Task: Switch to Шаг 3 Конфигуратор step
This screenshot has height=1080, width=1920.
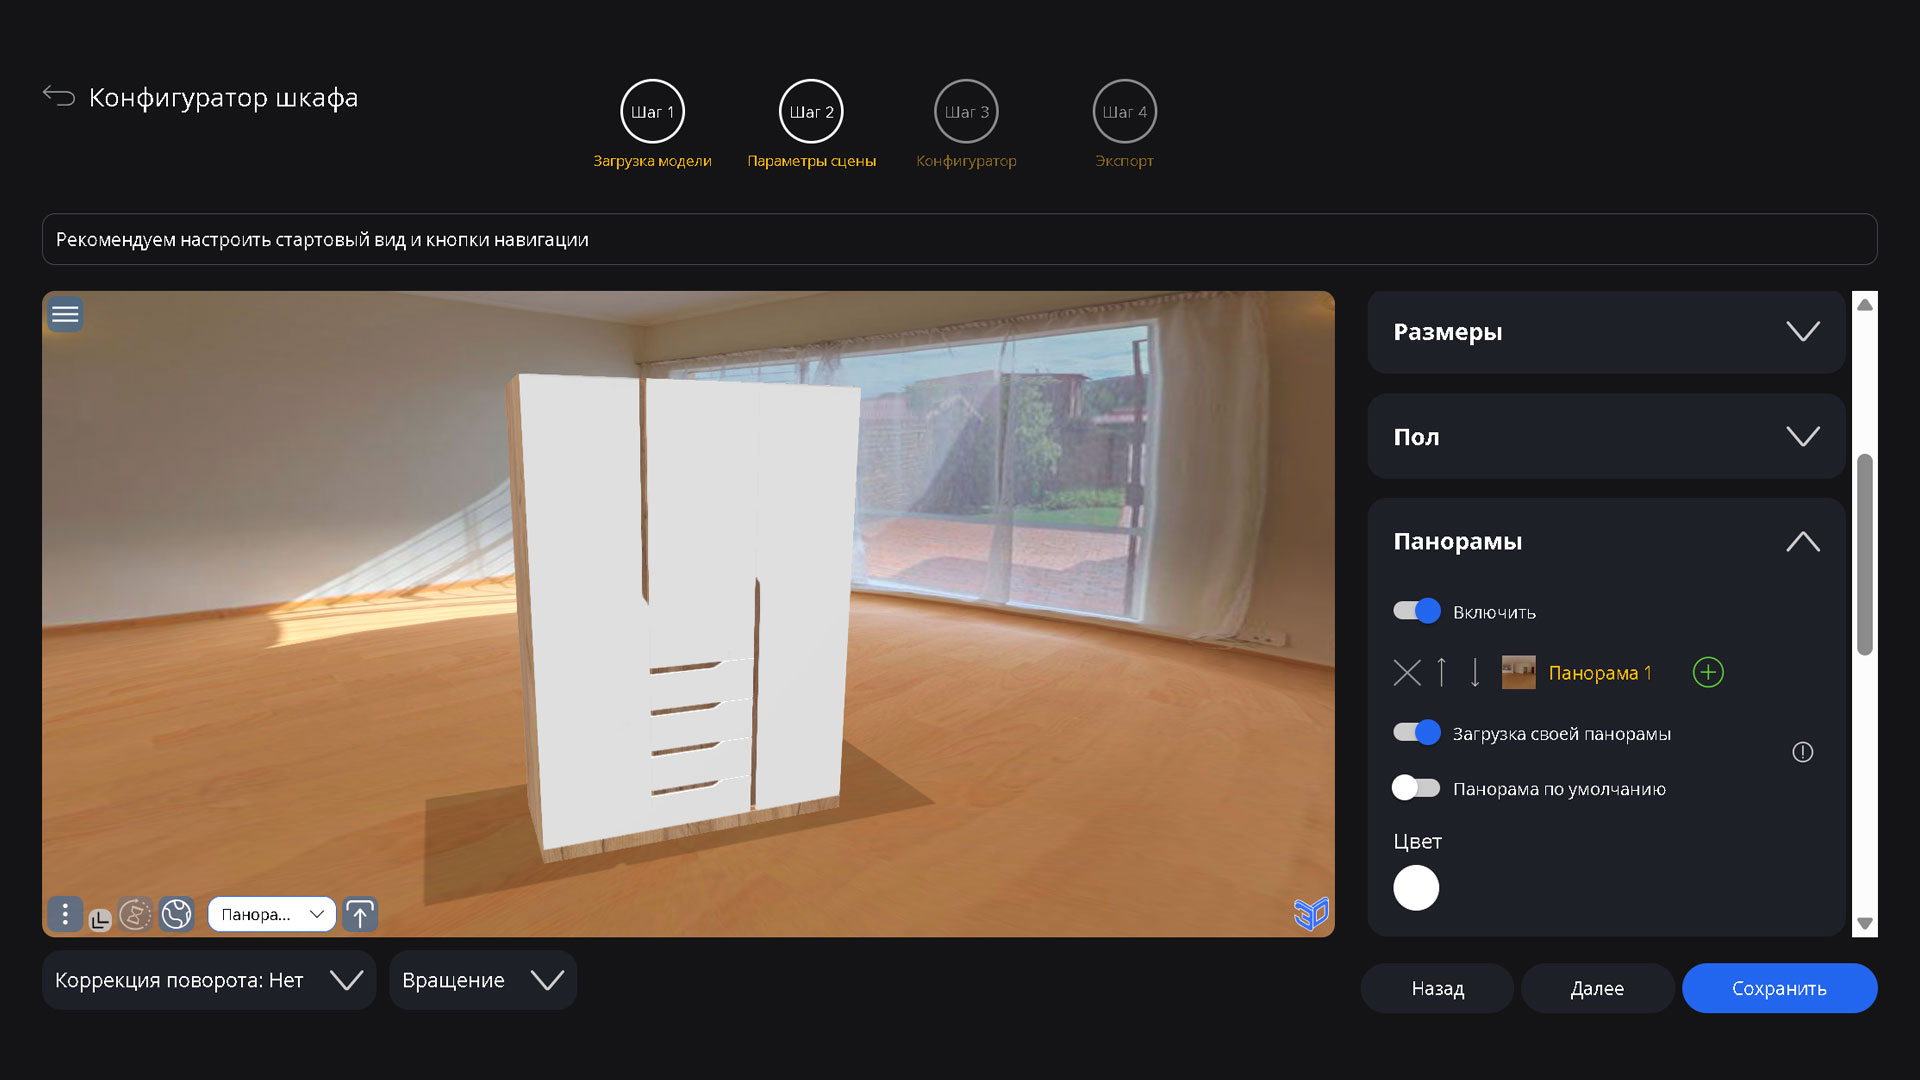Action: (965, 111)
